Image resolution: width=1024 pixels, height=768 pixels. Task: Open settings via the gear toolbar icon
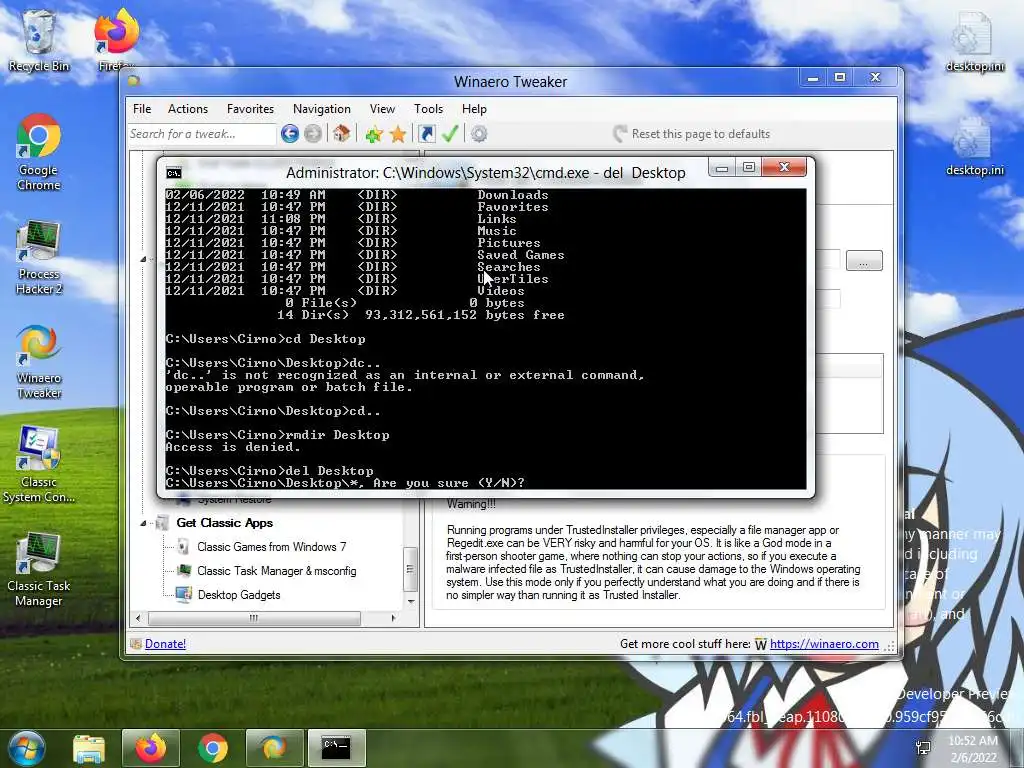tap(479, 134)
